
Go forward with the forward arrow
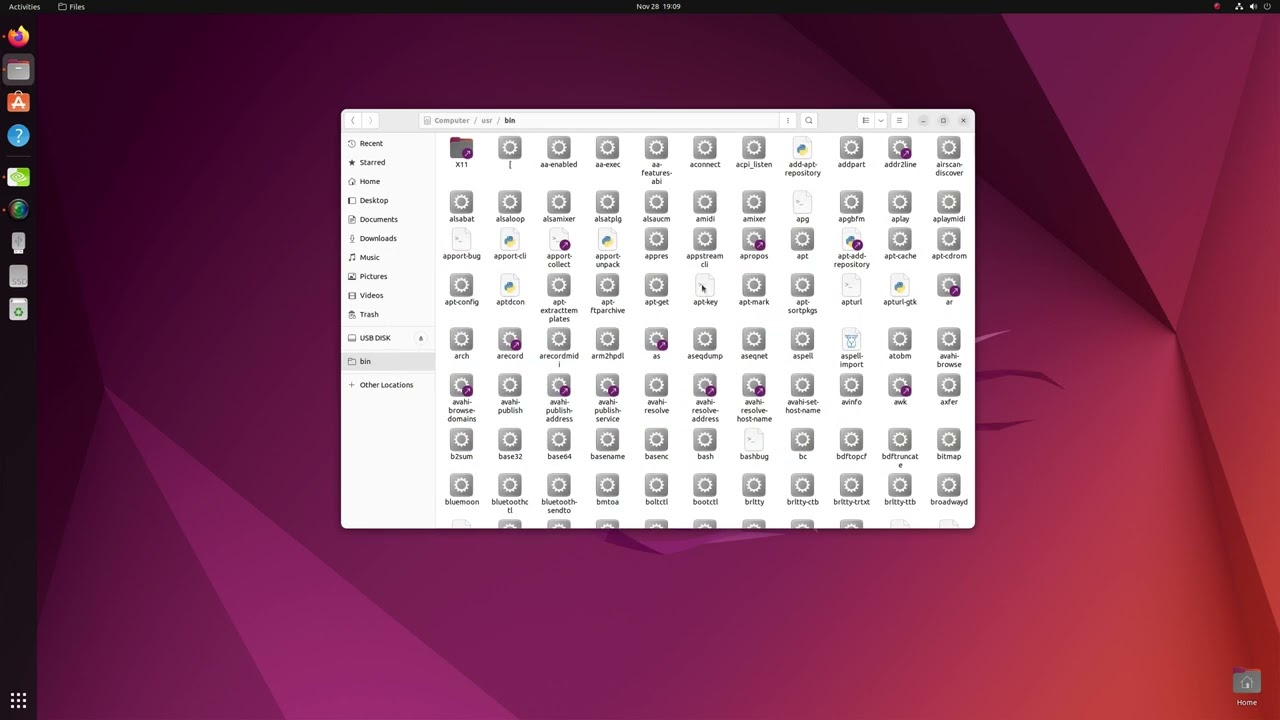[370, 120]
